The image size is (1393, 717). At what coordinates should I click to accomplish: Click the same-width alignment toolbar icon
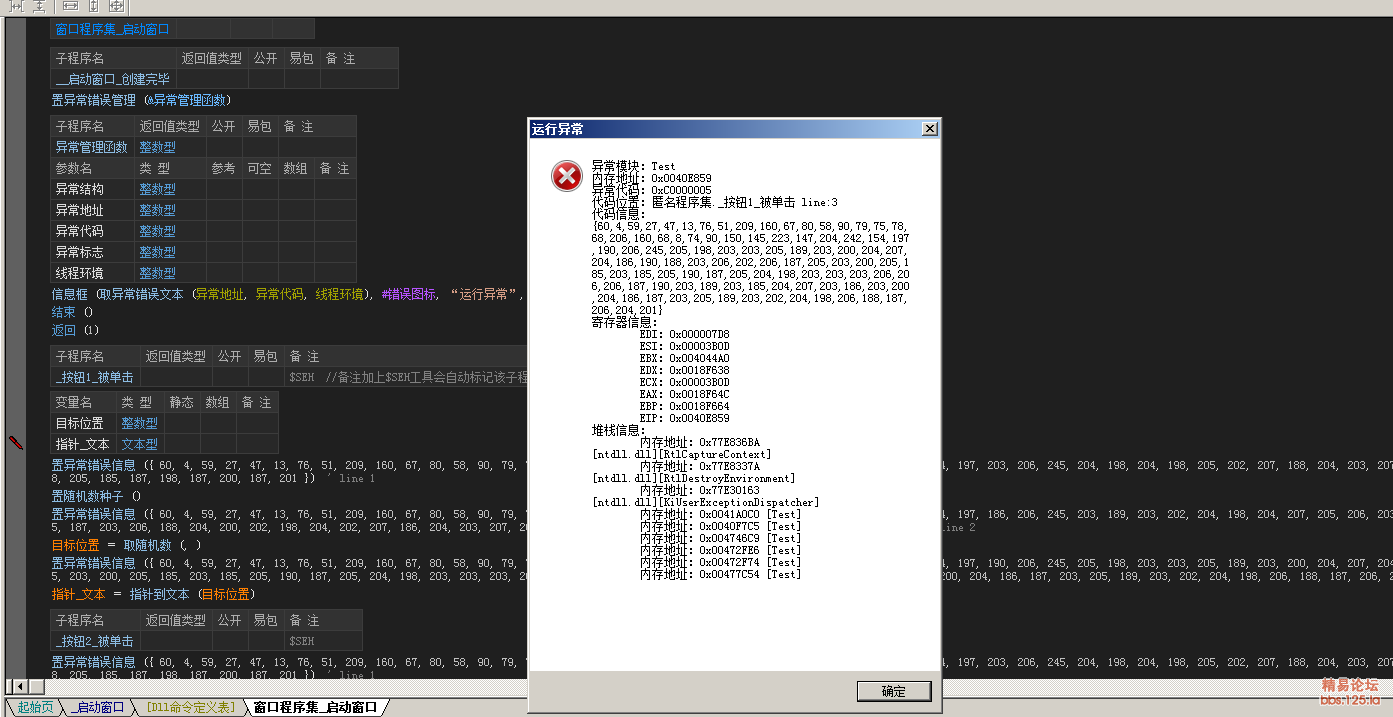(x=70, y=6)
